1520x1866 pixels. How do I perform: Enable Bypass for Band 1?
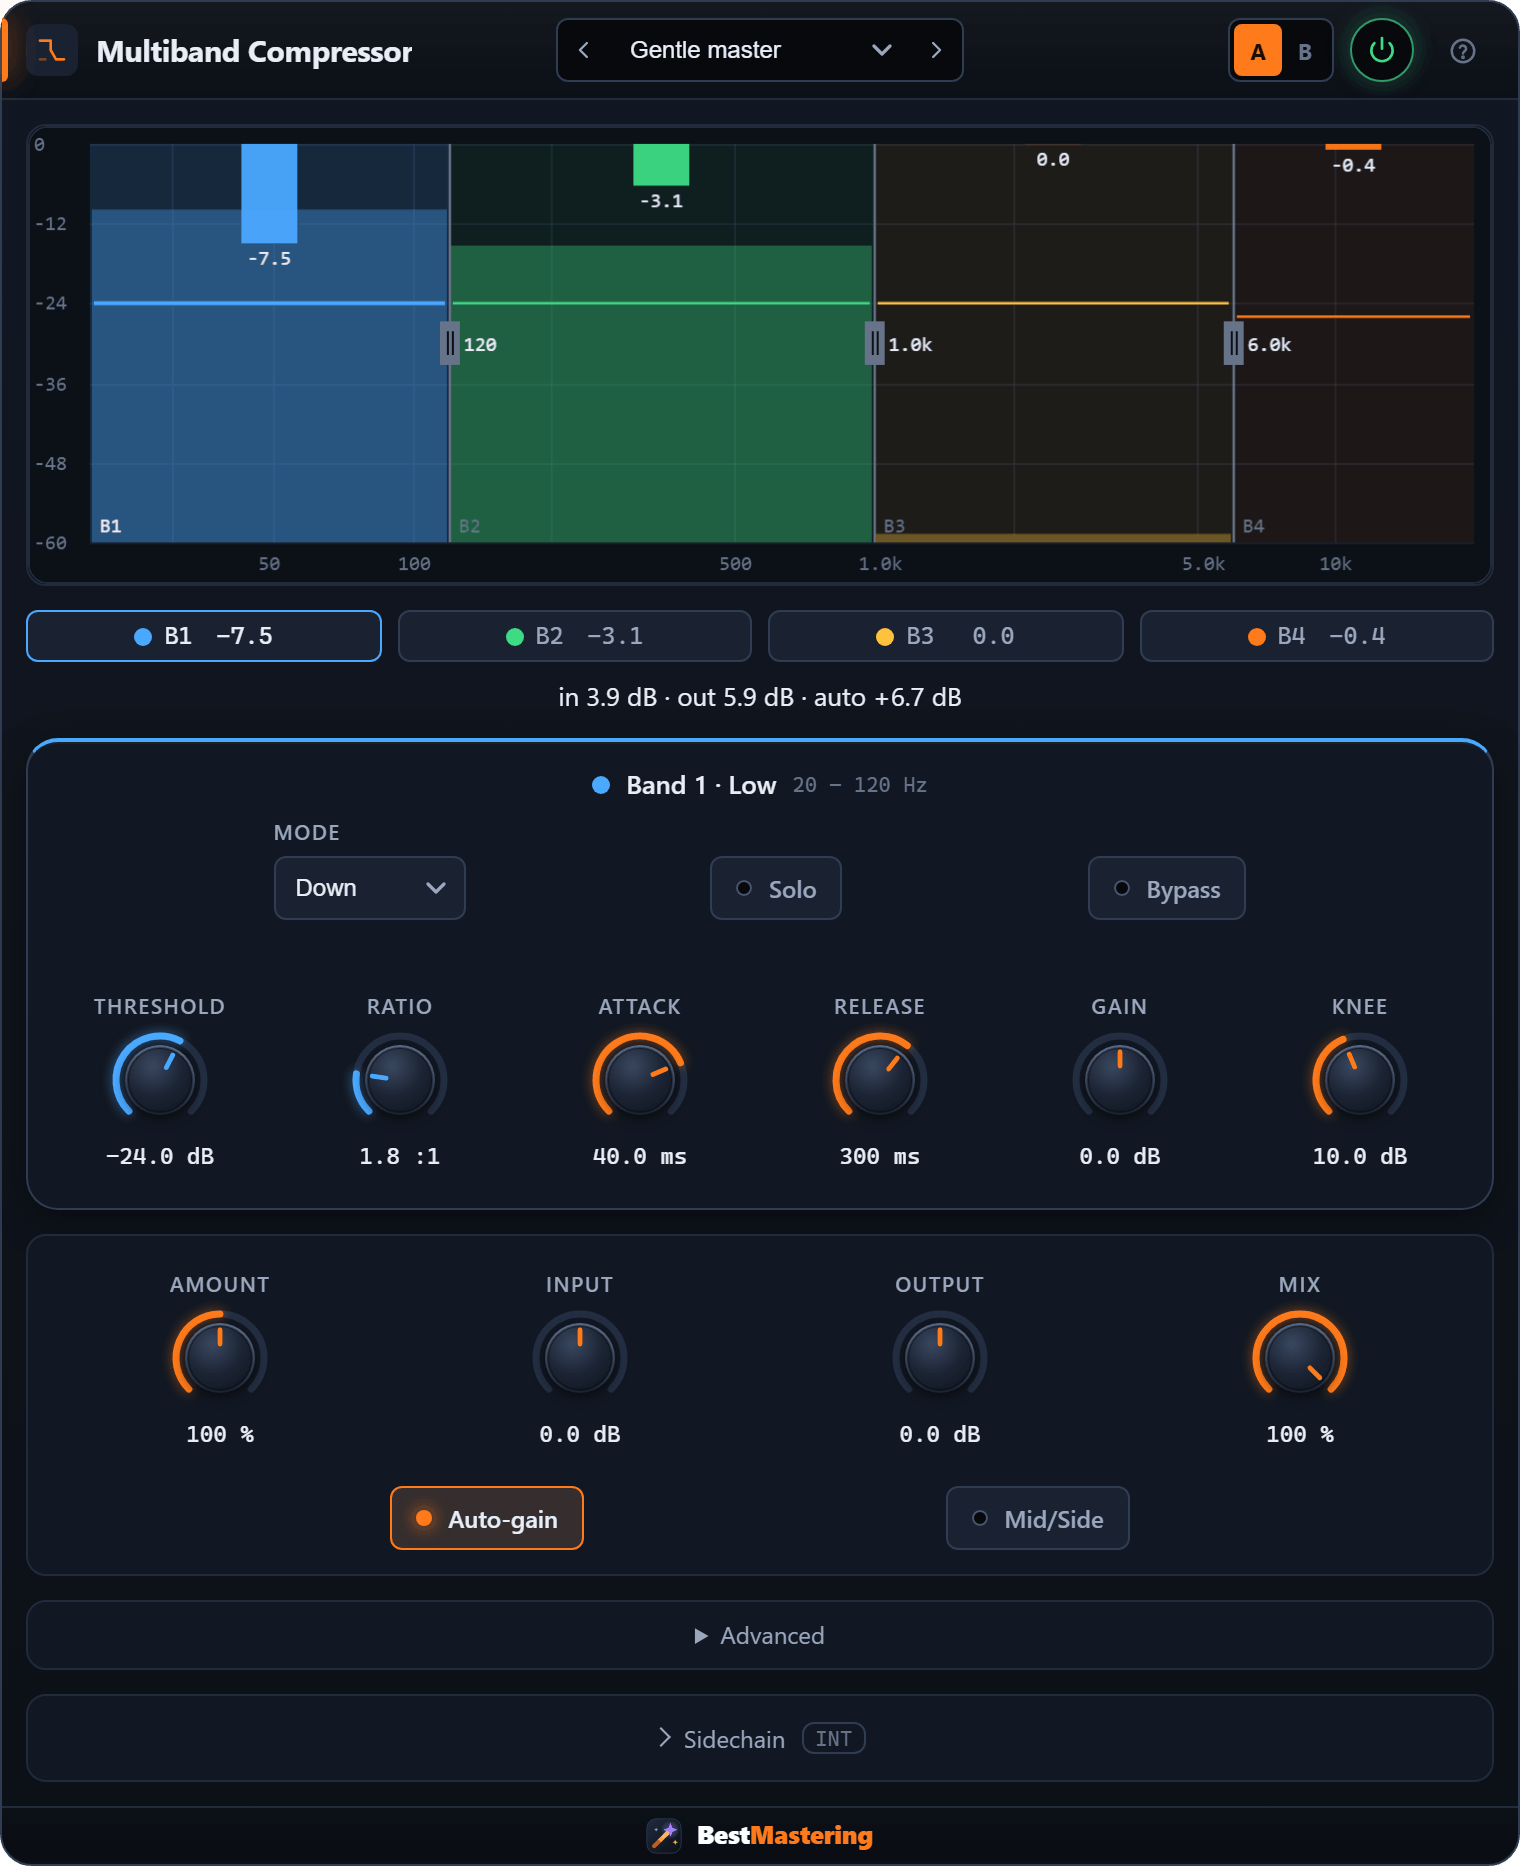pos(1167,888)
